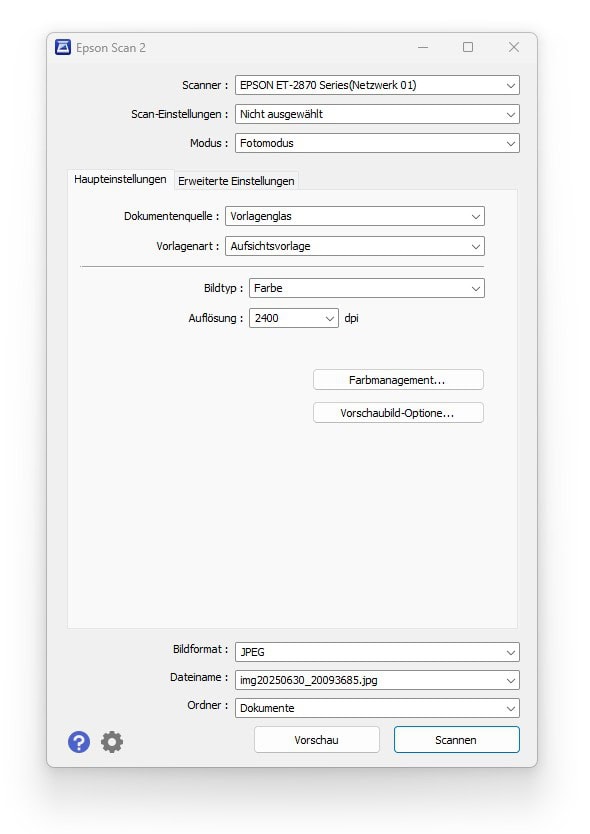590x834 pixels.
Task: Open the Auflösung dropdown showing 2400
Action: [x=294, y=318]
